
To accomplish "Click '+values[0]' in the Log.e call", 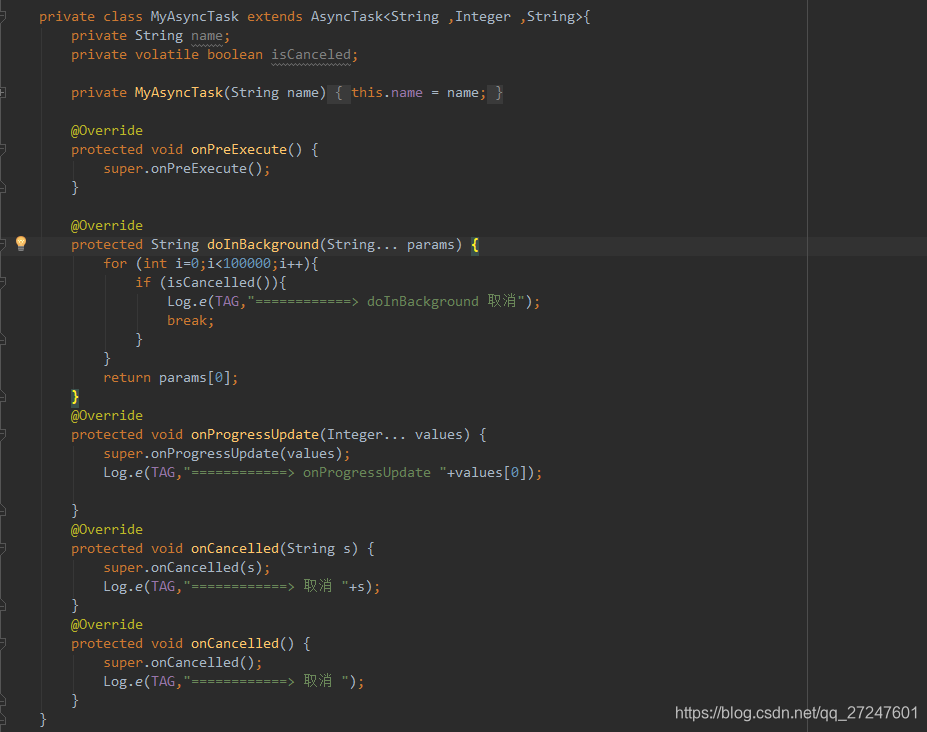I will [x=487, y=473].
